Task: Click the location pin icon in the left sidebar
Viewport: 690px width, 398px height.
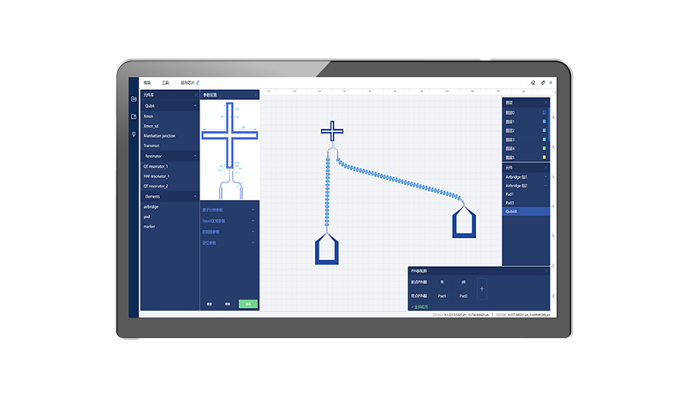Action: tap(134, 134)
